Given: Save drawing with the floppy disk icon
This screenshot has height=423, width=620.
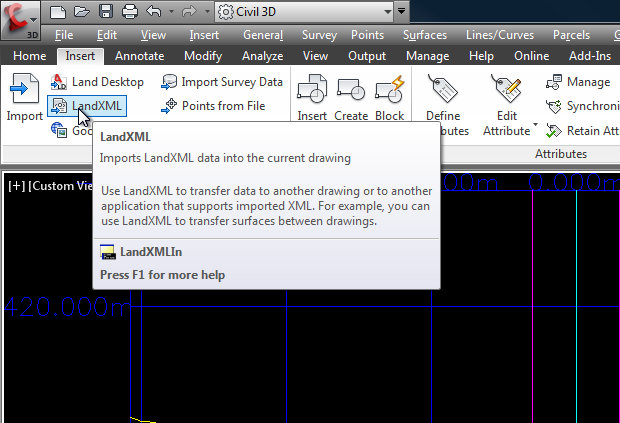Looking at the screenshot, I should point(106,12).
